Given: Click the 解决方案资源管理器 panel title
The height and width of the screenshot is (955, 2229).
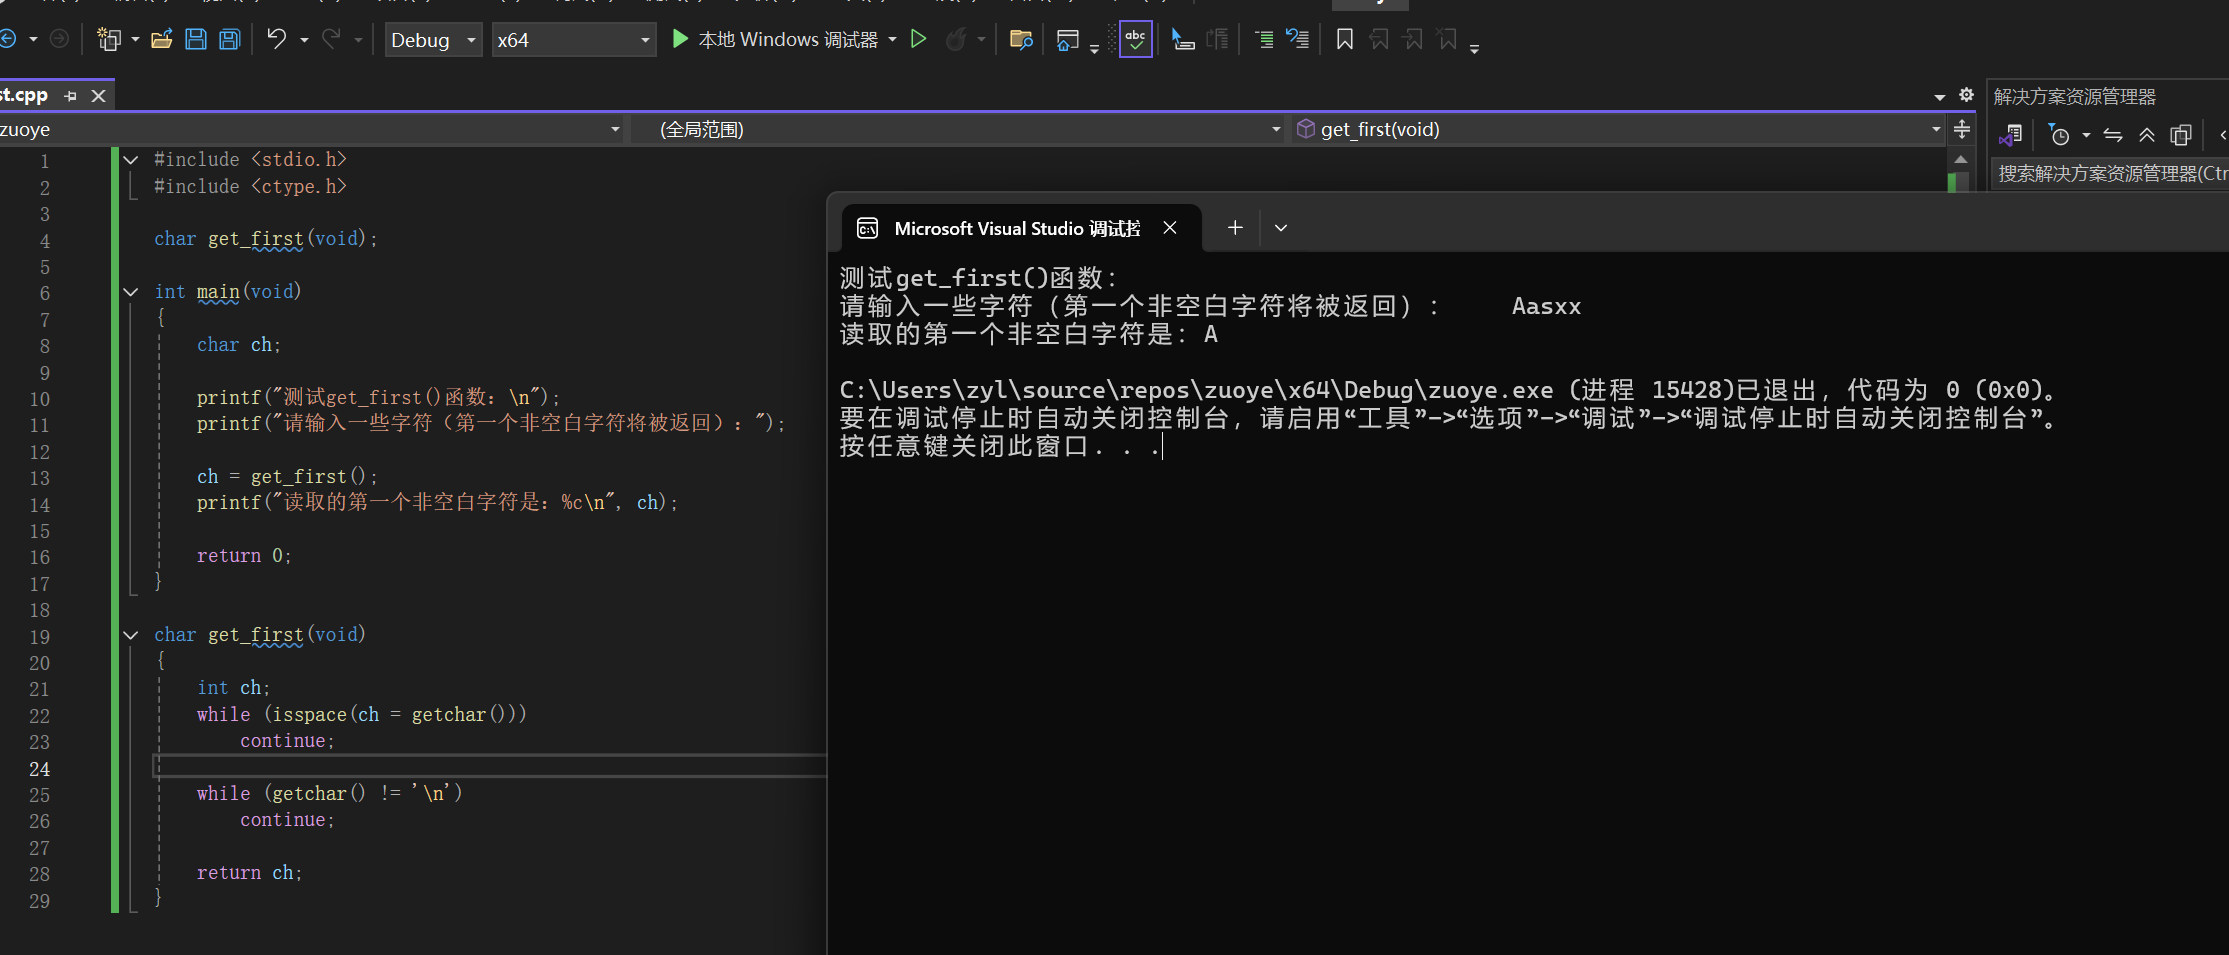Looking at the screenshot, I should coord(2074,96).
